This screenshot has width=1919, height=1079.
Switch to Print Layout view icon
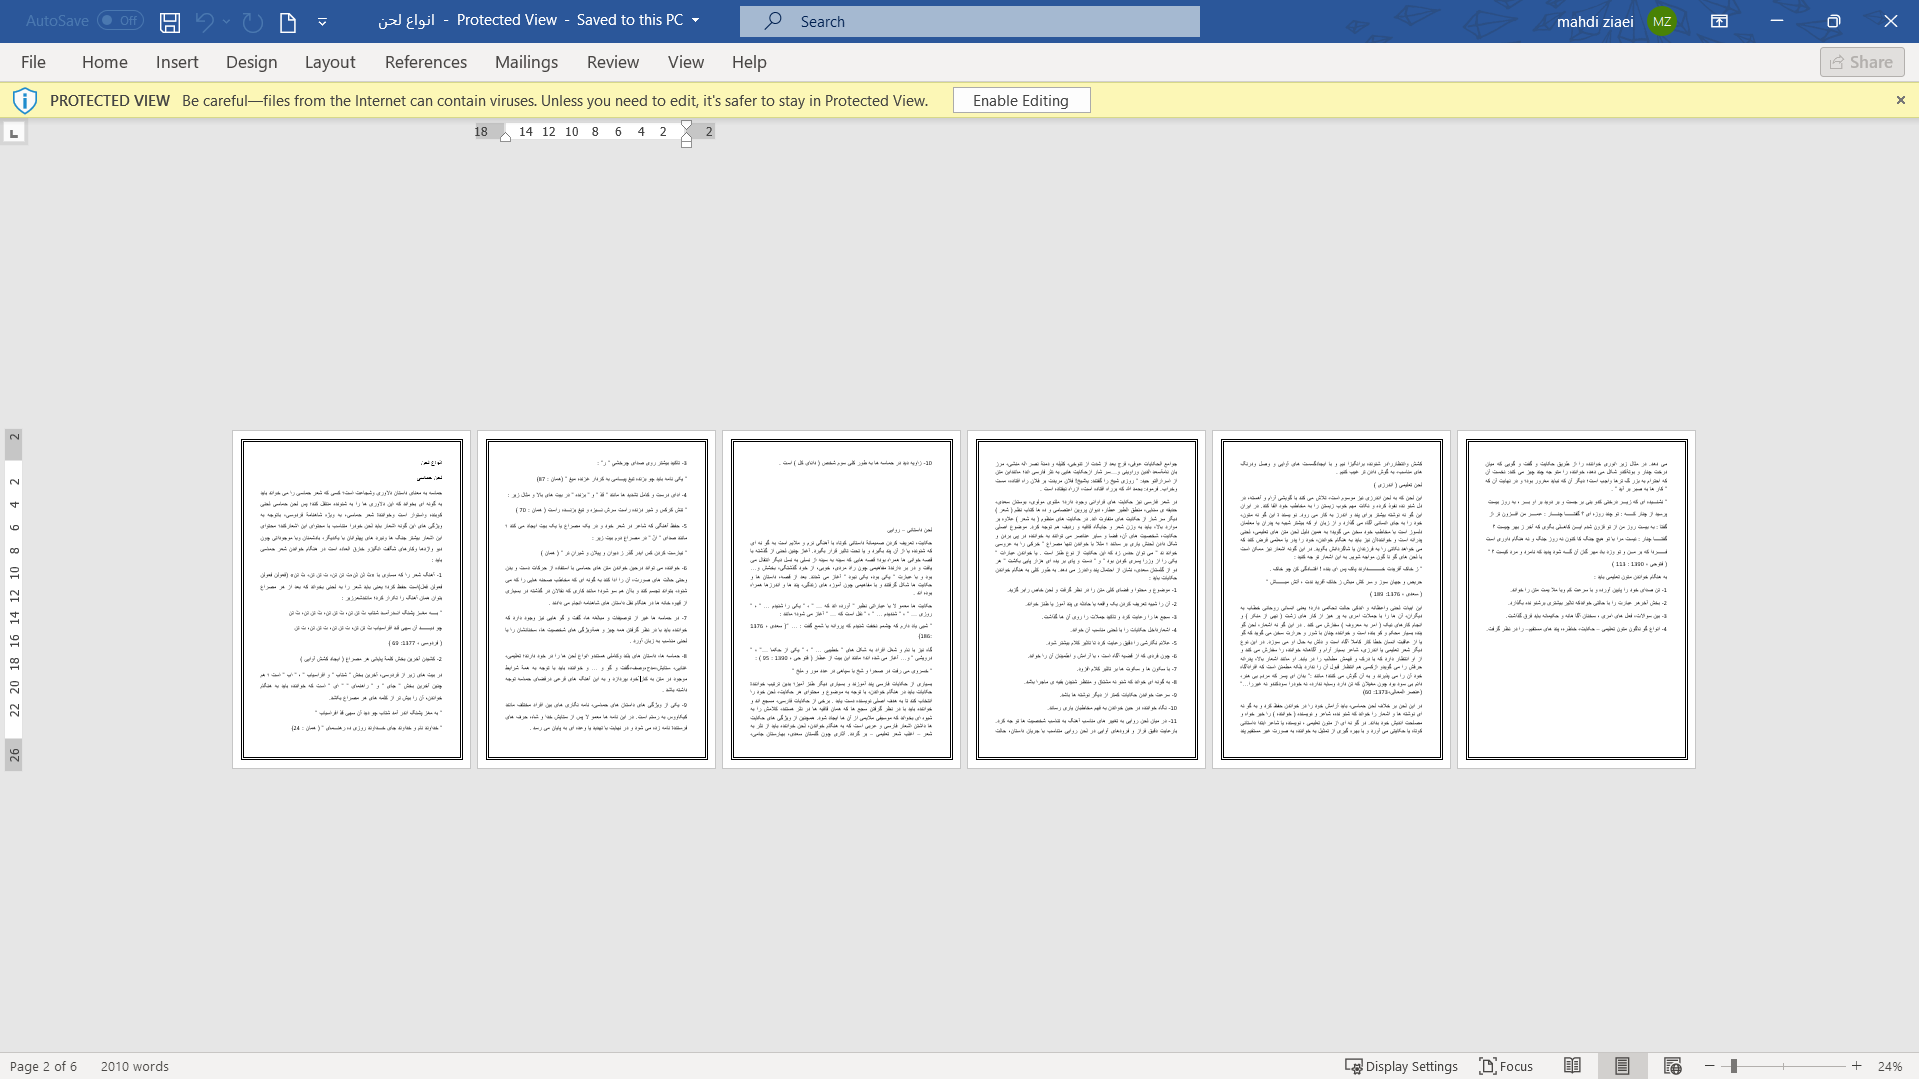pyautogui.click(x=1622, y=1066)
